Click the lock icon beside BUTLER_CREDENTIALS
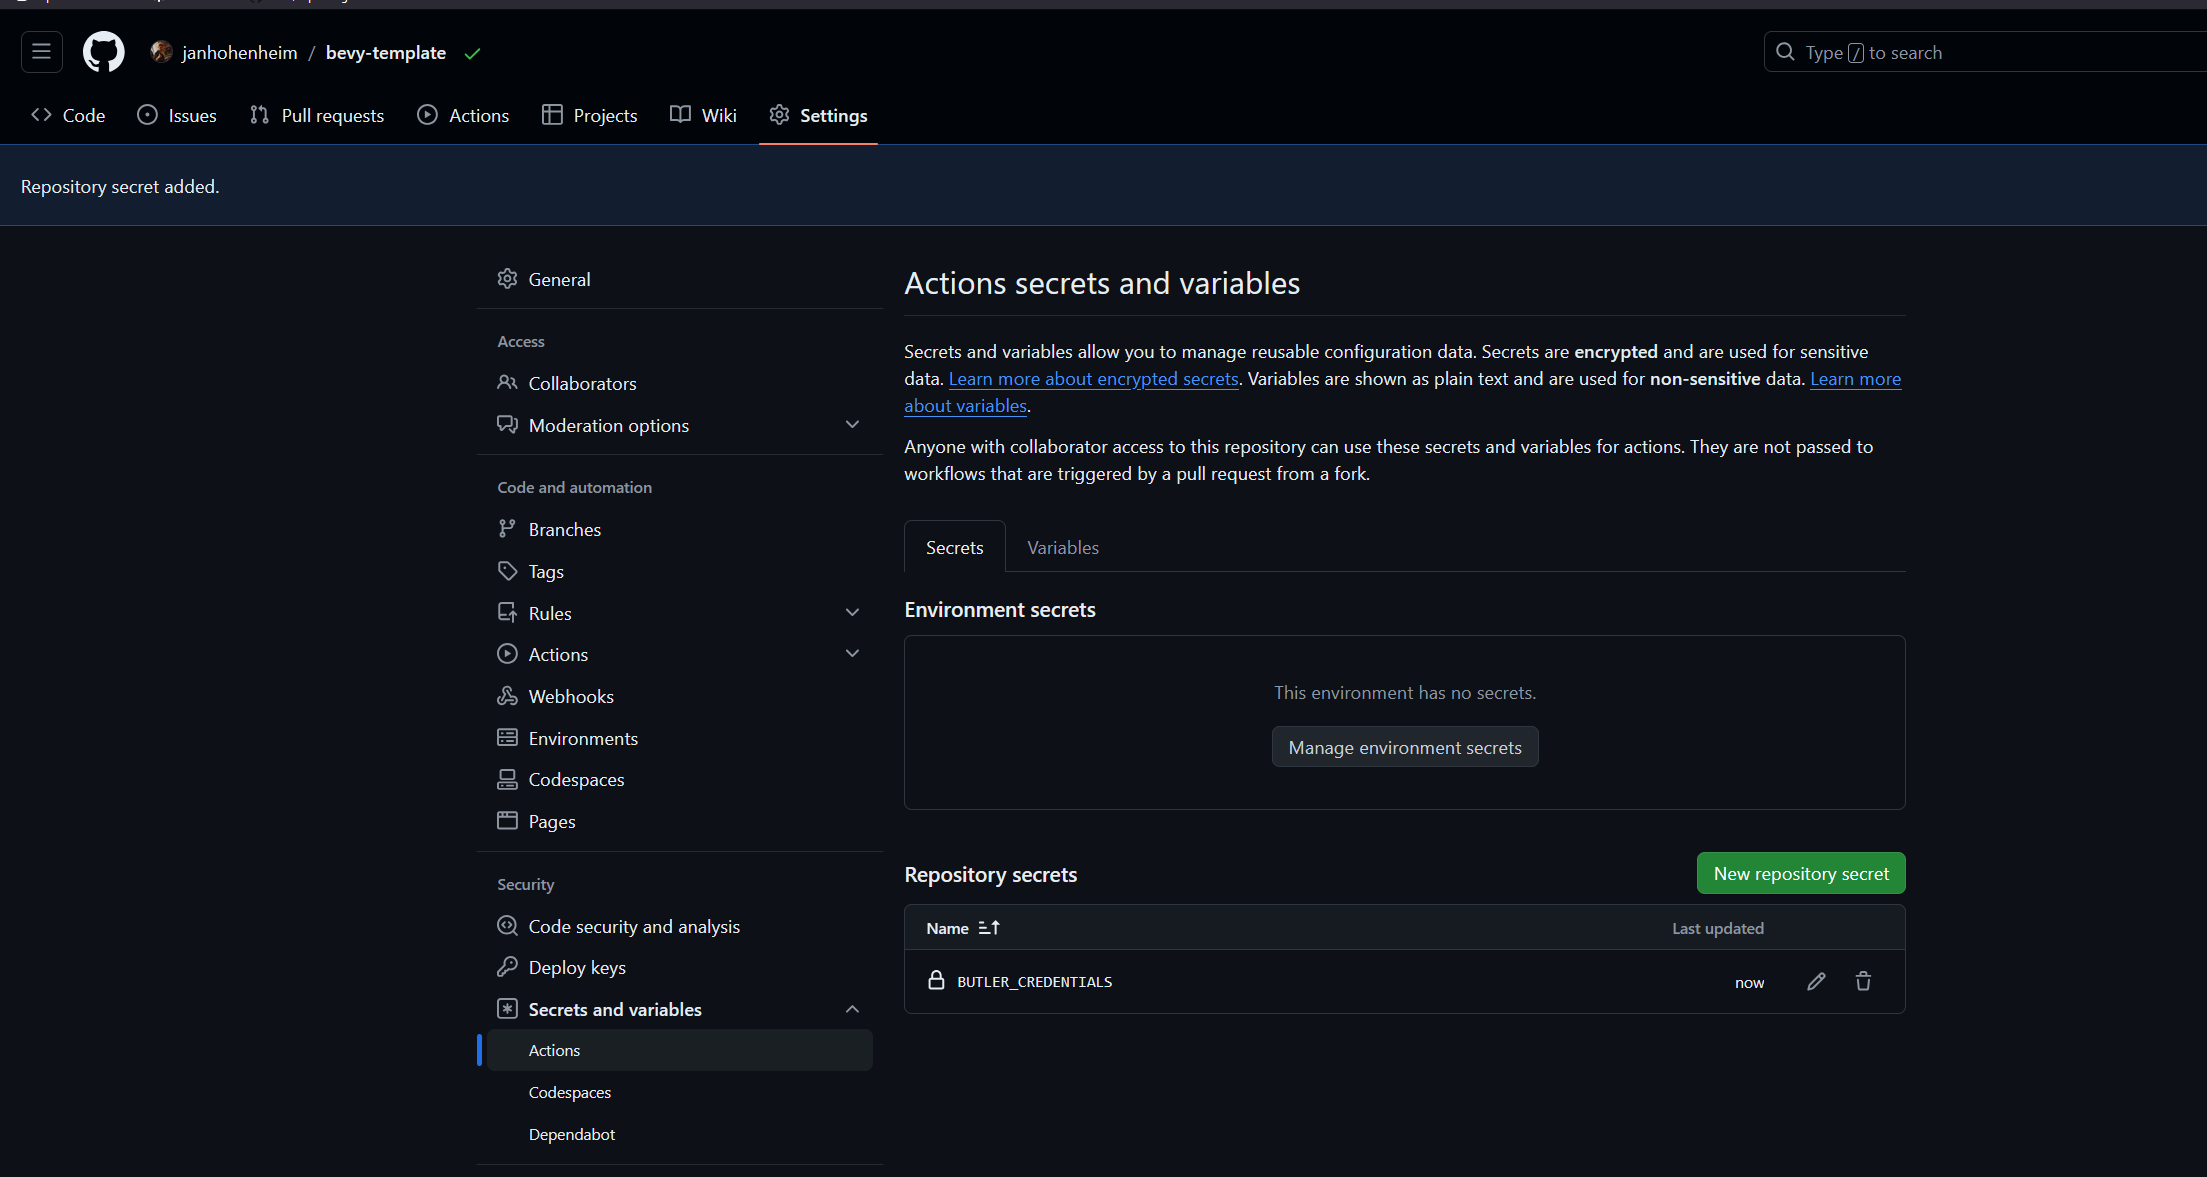Image resolution: width=2207 pixels, height=1177 pixels. coord(936,981)
